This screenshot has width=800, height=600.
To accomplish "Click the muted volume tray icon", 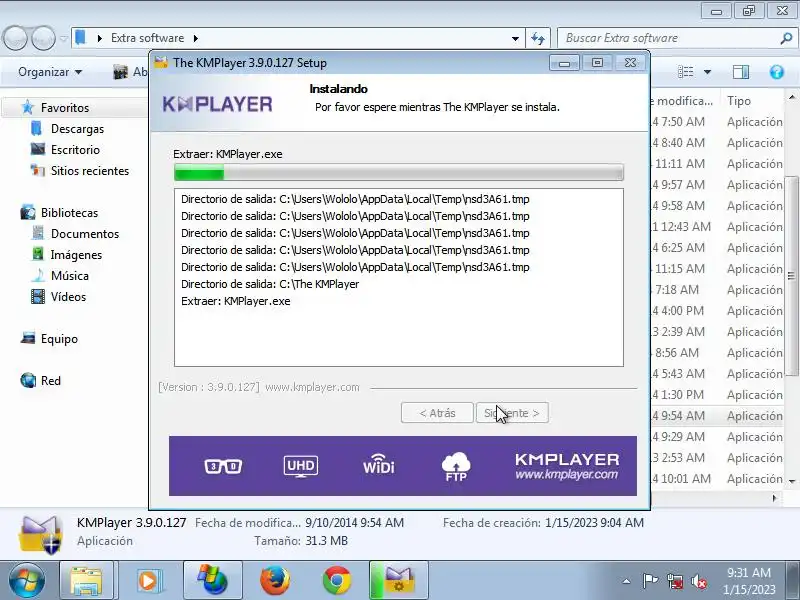I will tap(699, 581).
